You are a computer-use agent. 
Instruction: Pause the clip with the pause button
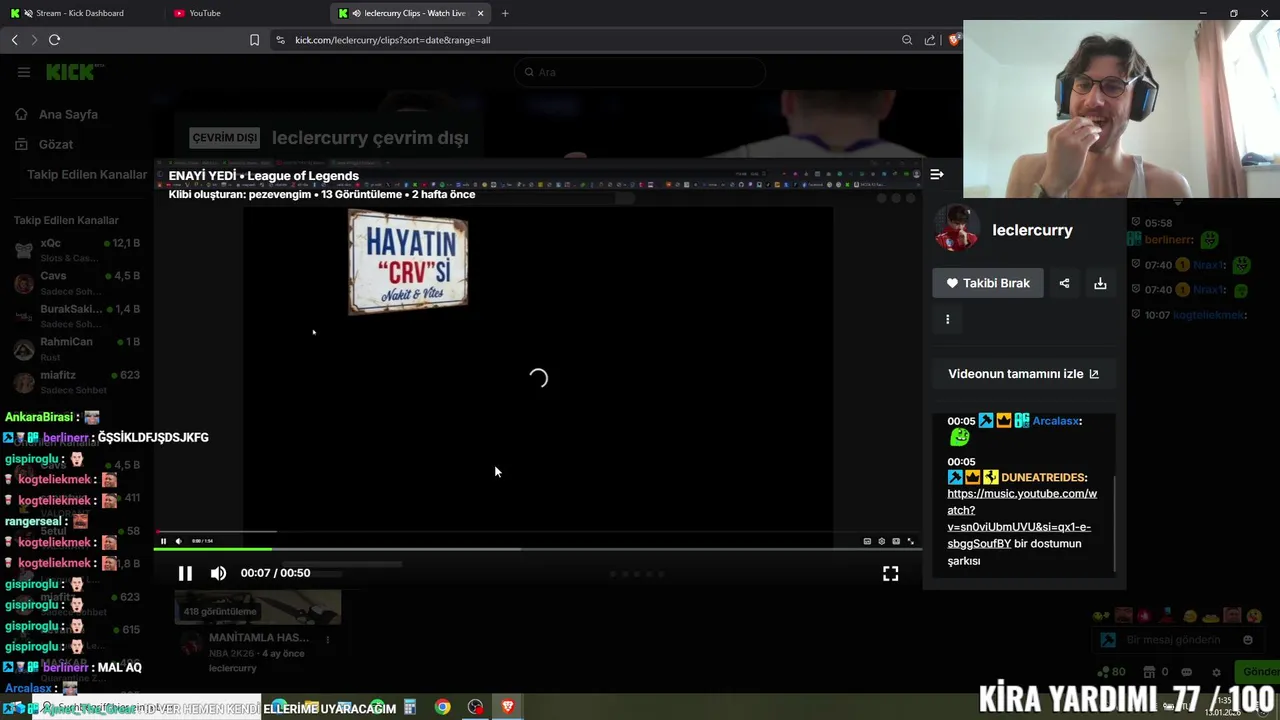tap(185, 573)
